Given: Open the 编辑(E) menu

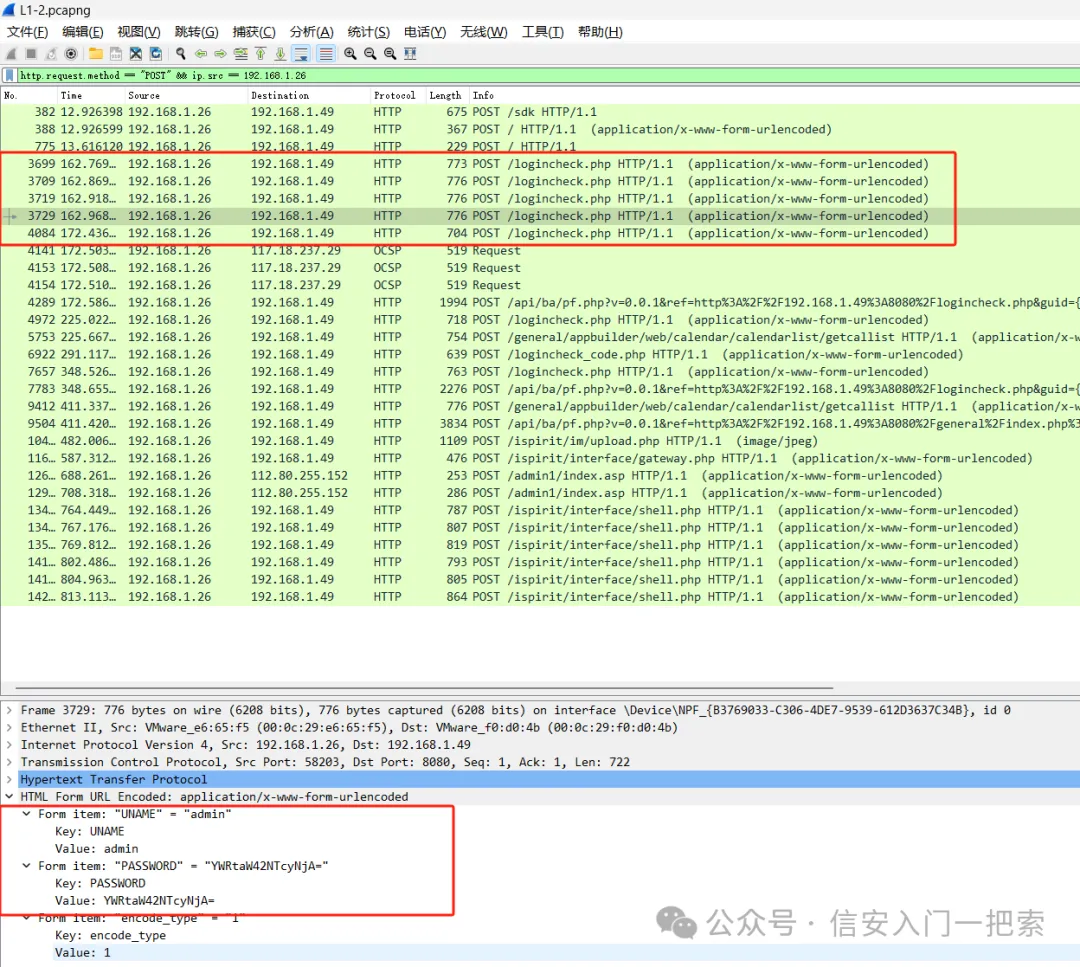Looking at the screenshot, I should point(83,32).
